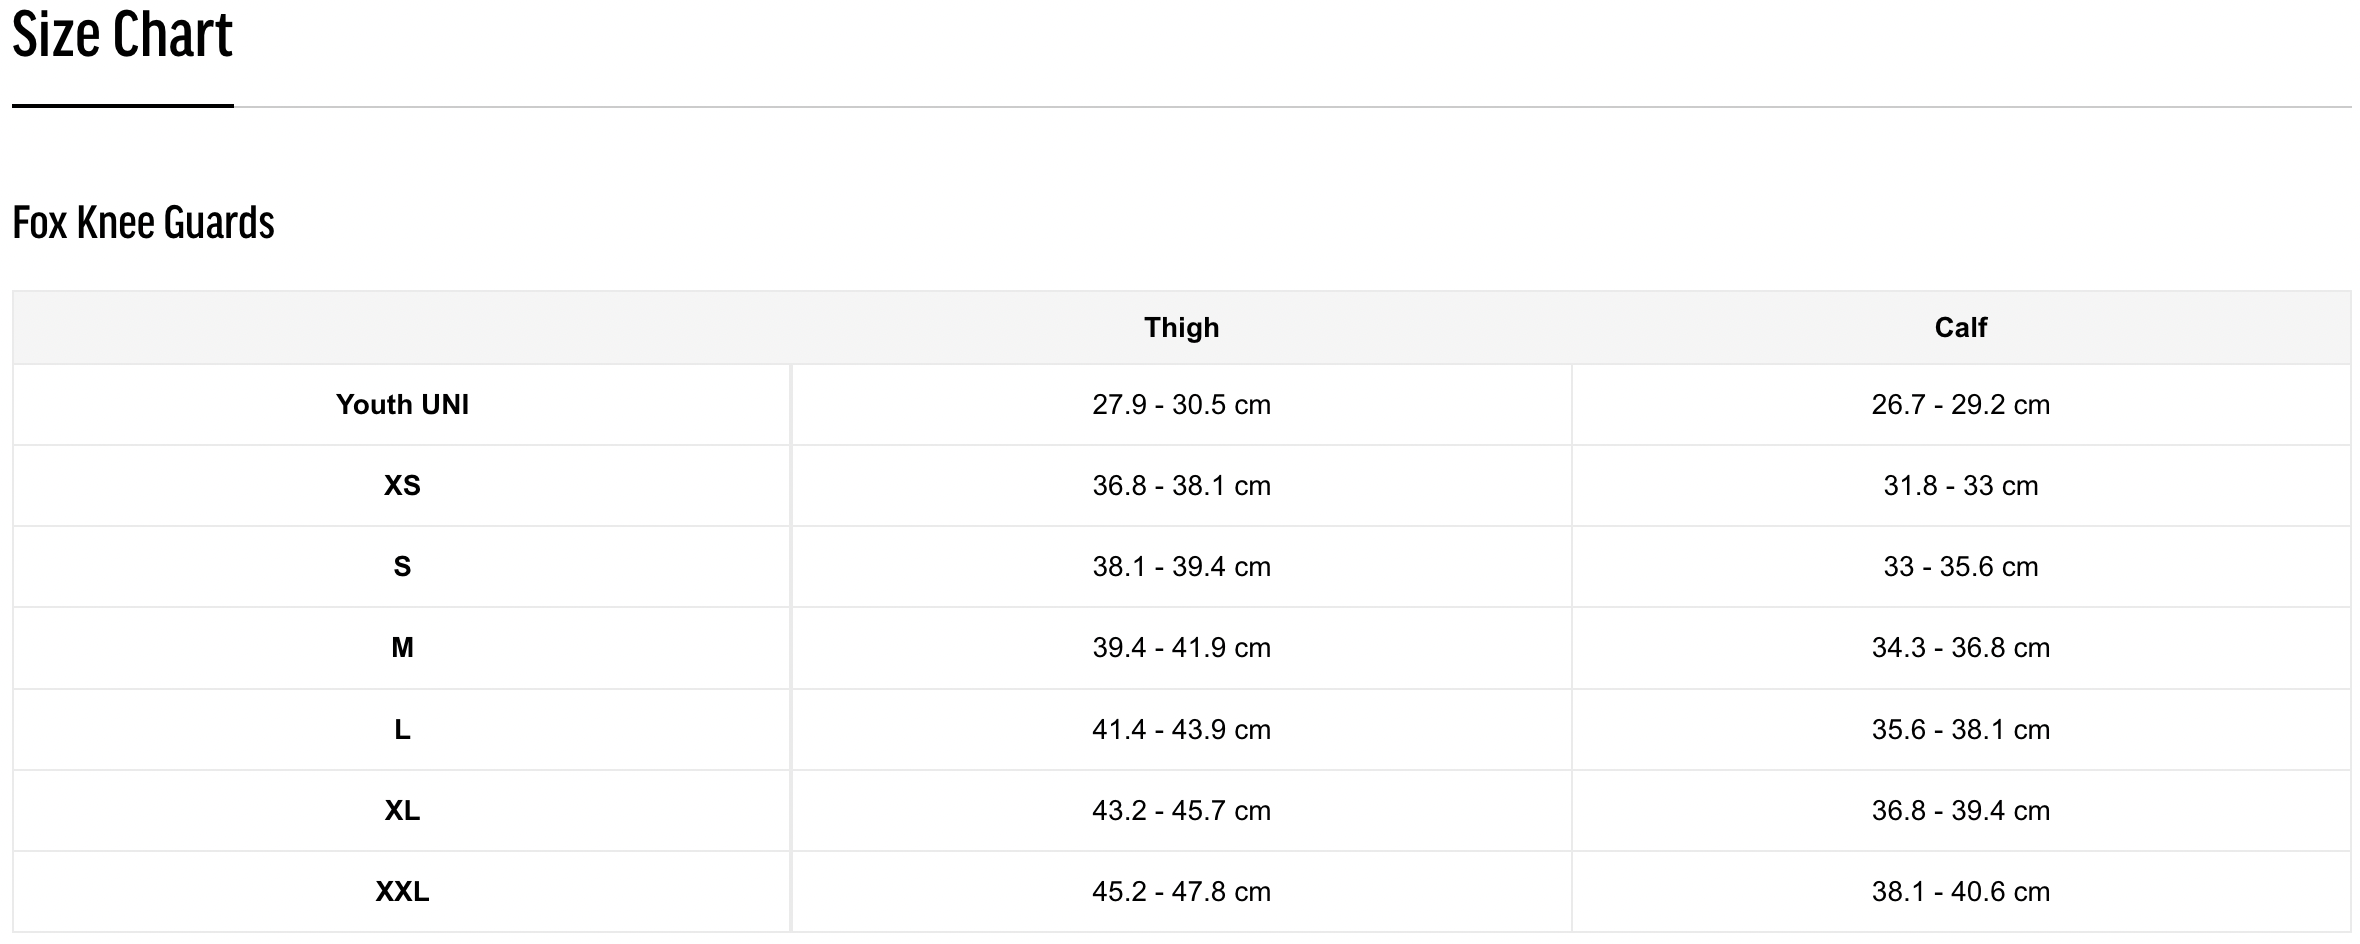
Task: Select the Youth UNI row label
Action: pyautogui.click(x=402, y=404)
